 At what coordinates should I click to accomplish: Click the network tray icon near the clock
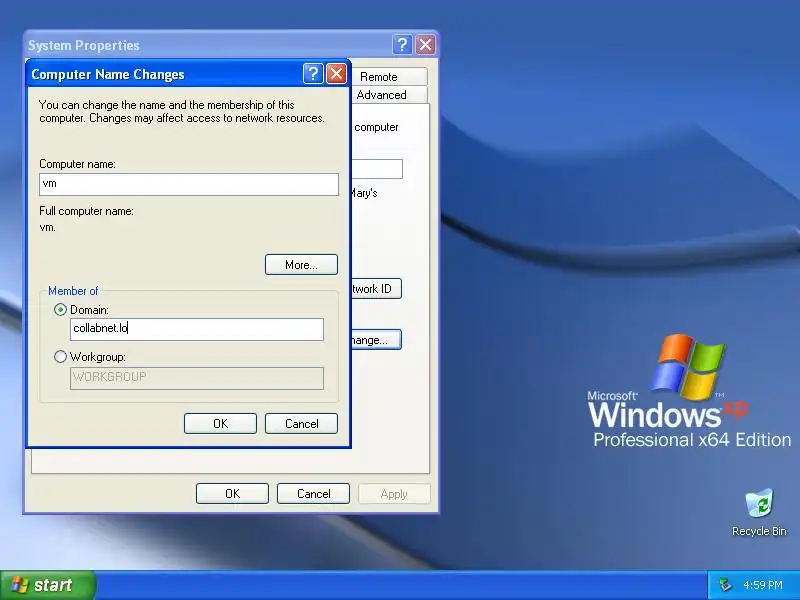click(724, 585)
